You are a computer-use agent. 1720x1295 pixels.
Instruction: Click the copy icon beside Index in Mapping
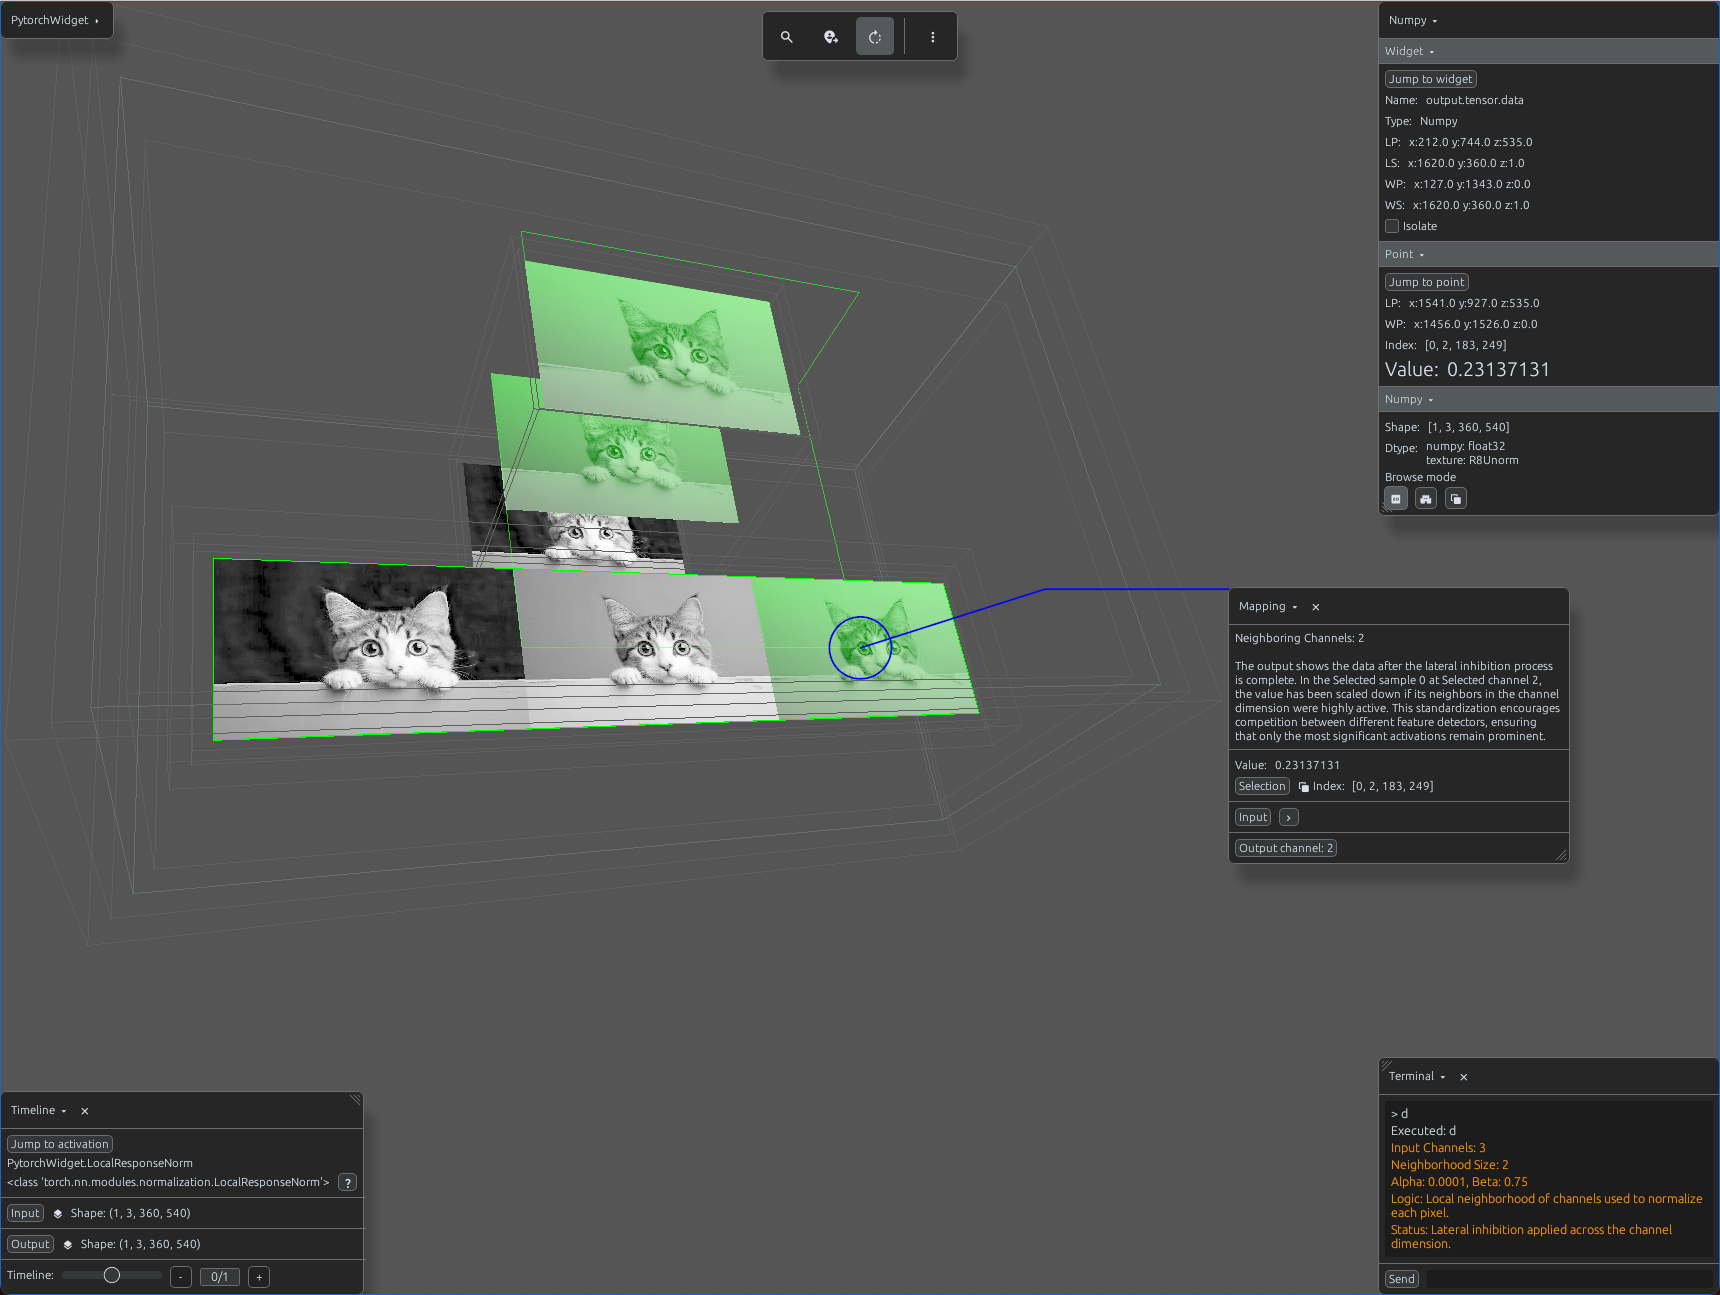(x=1304, y=787)
